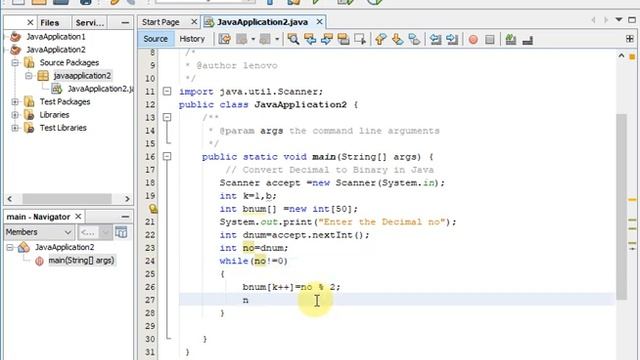
Task: Collapse the import fold on line 11
Action: [x=167, y=91]
